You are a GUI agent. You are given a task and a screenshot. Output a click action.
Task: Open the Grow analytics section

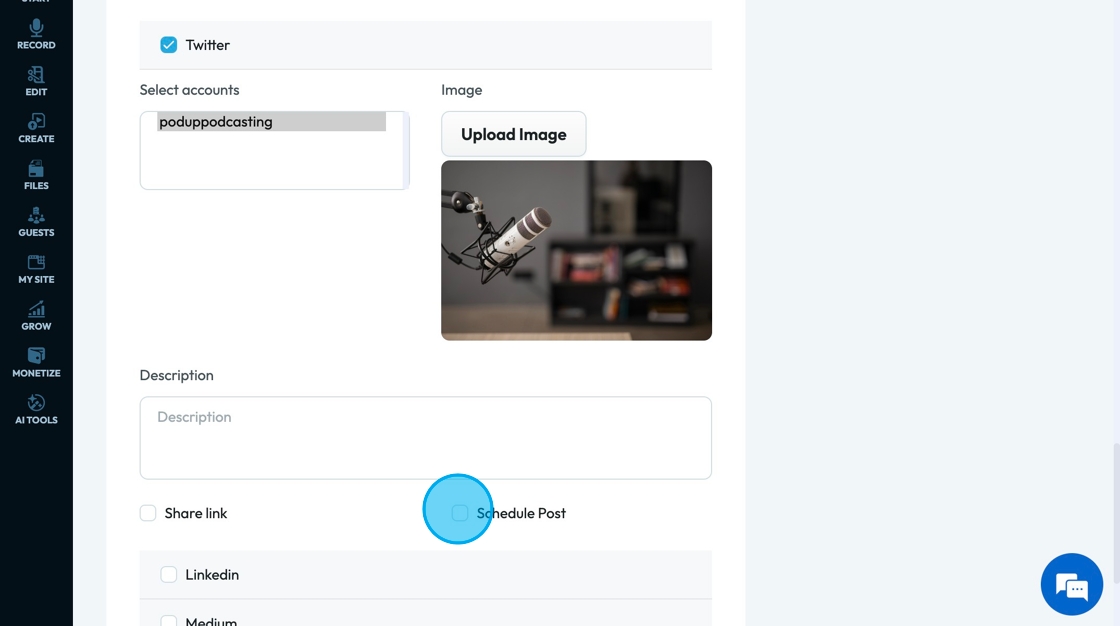pos(36,316)
